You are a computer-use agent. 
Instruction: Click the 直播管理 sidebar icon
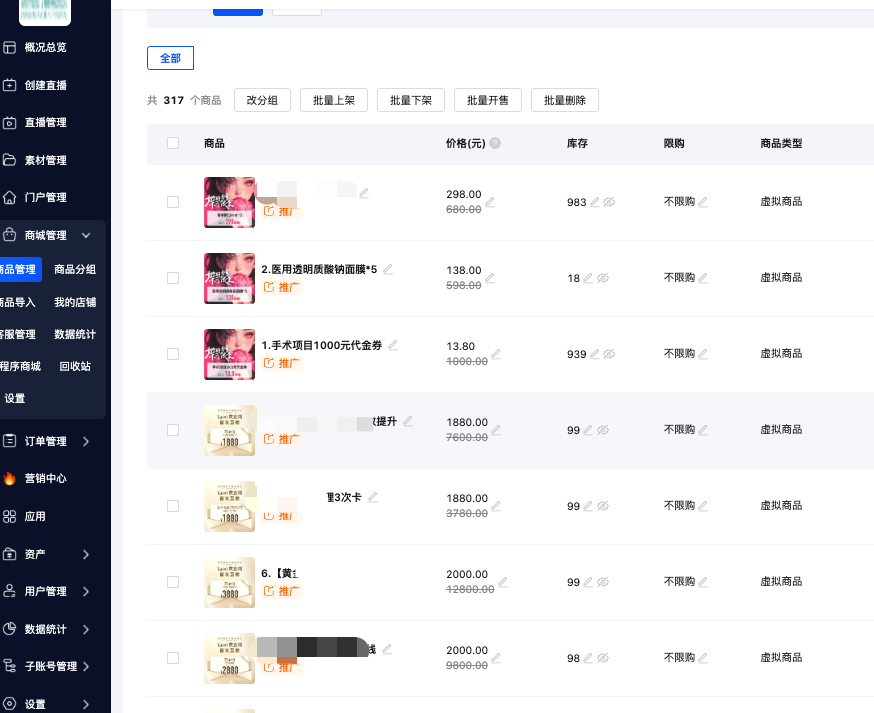pyautogui.click(x=9, y=123)
